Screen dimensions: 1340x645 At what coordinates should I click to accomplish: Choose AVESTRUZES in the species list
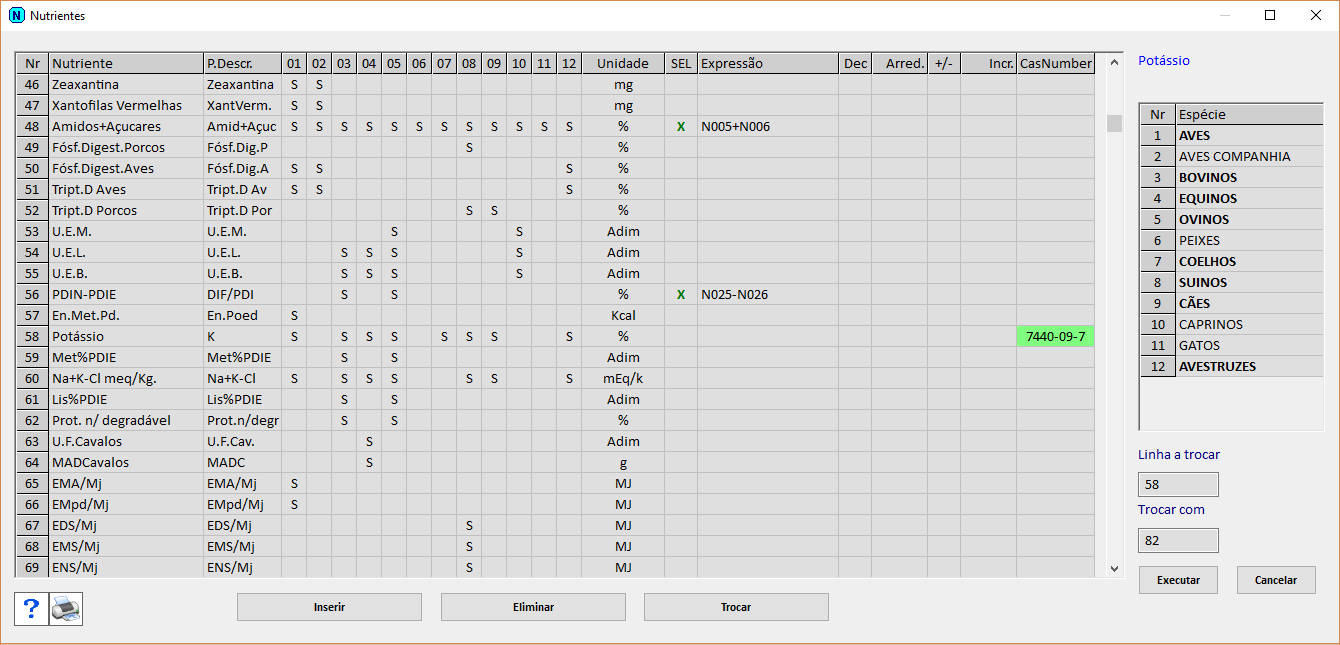[x=1217, y=367]
